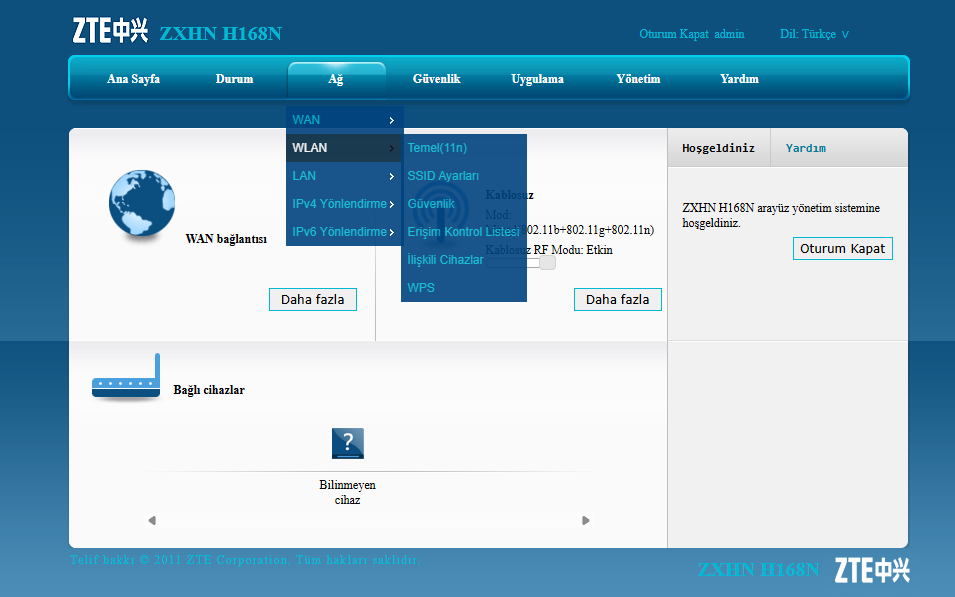Expand the WAN submenu arrow

(392, 121)
